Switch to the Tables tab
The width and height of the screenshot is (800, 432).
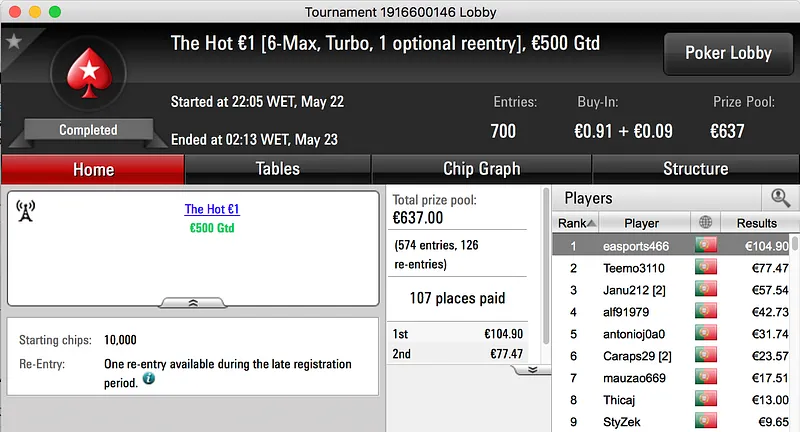[278, 169]
